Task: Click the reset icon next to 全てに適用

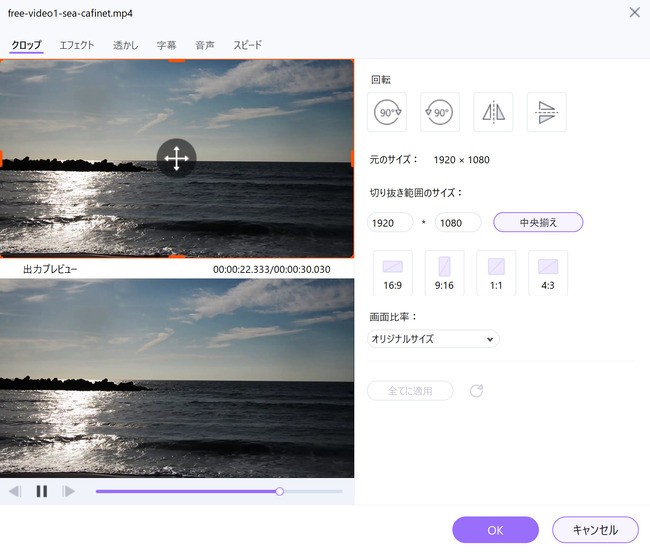Action: 476,390
